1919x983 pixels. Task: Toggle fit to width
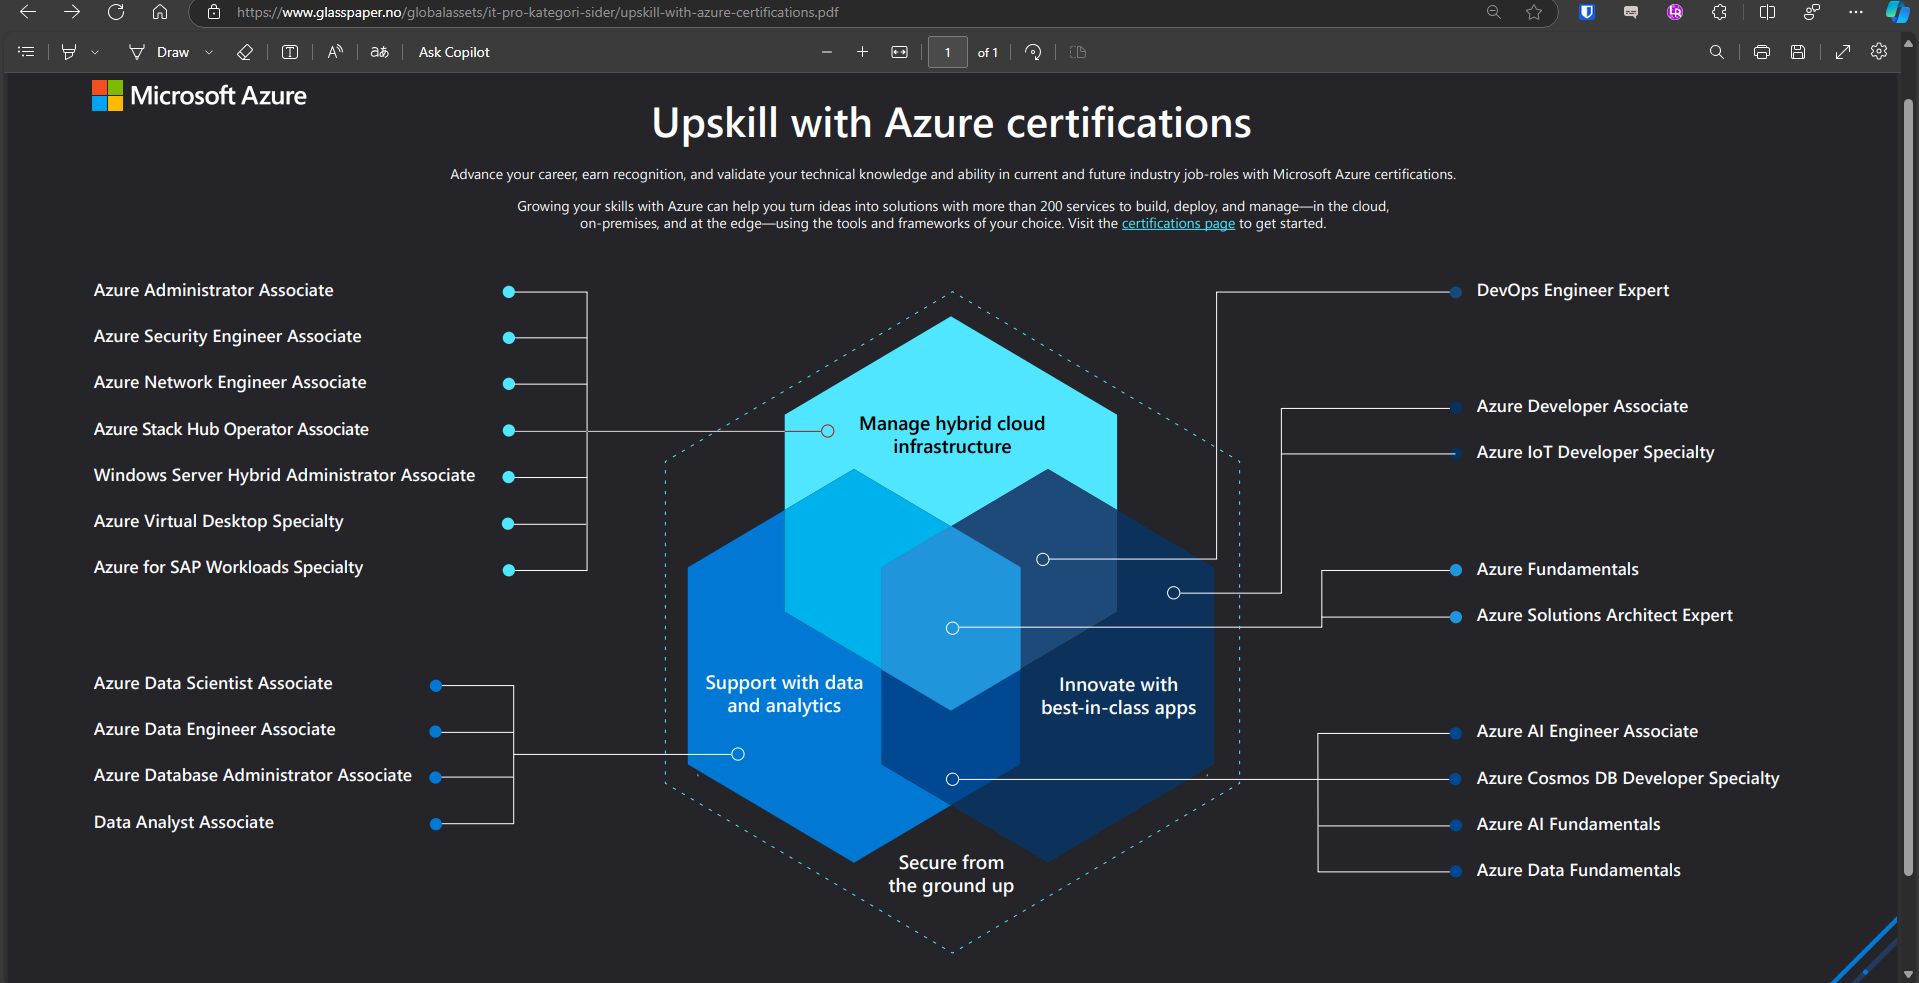[x=900, y=52]
